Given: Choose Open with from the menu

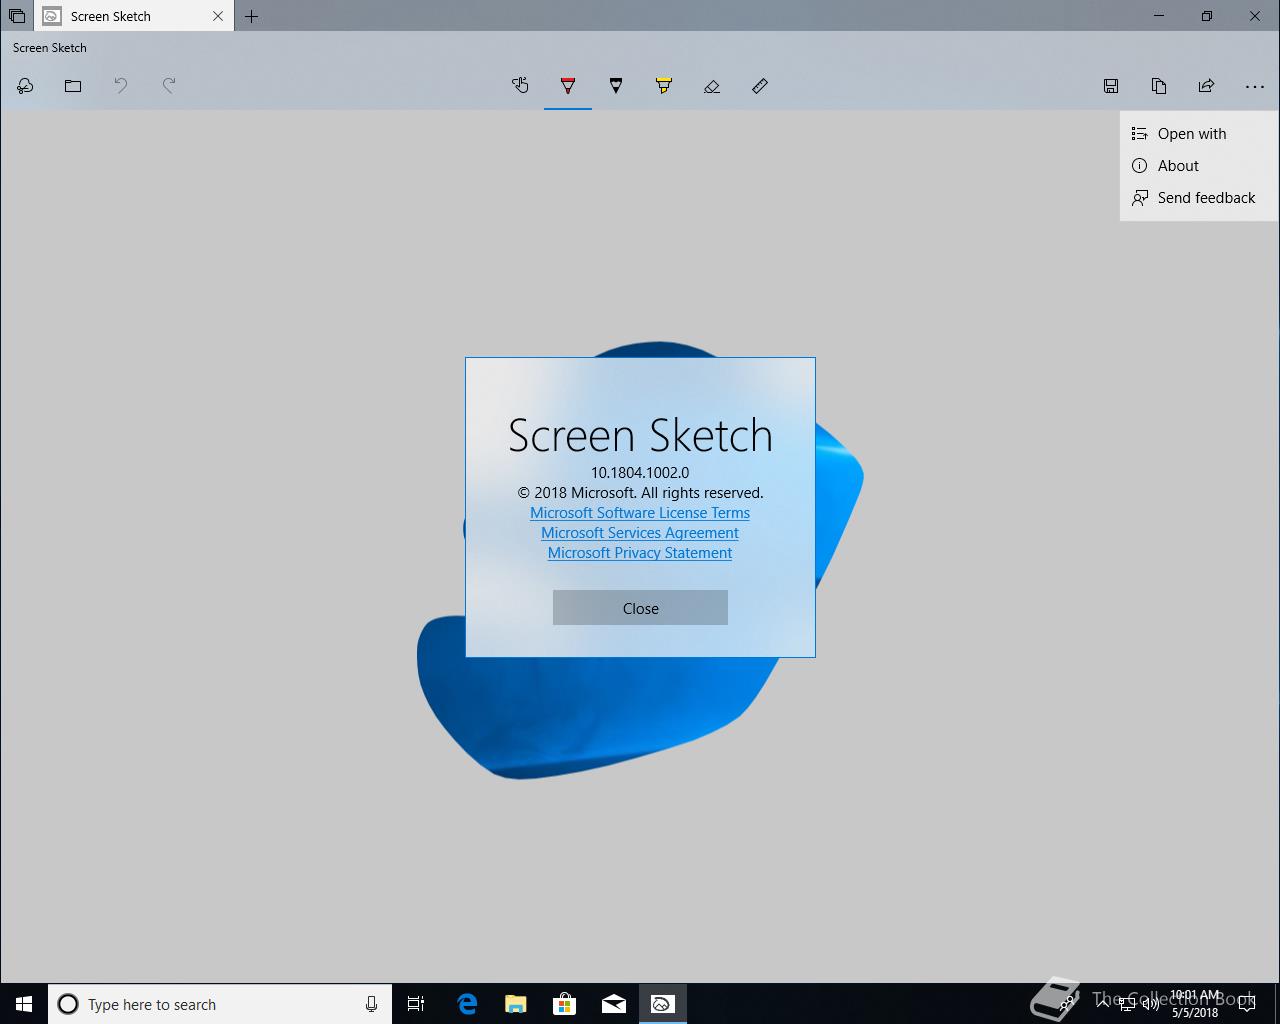Looking at the screenshot, I should (x=1199, y=134).
